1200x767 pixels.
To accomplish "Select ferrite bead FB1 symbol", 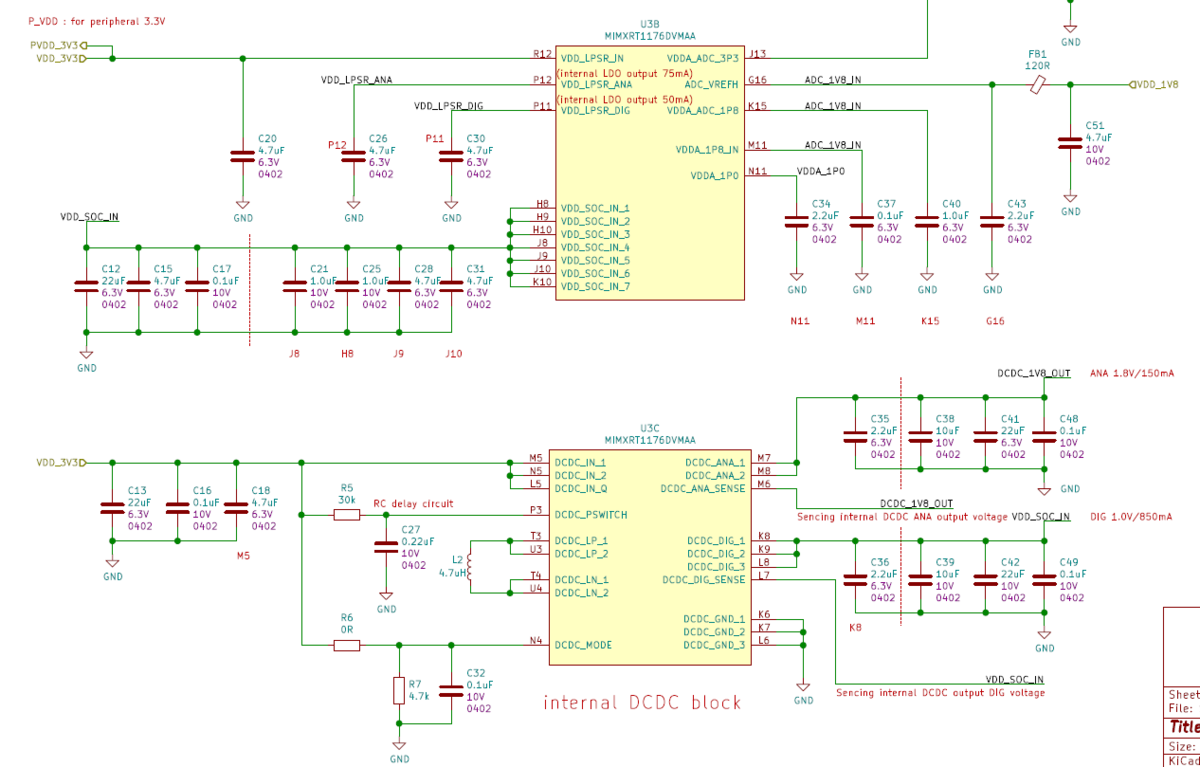I will [x=1038, y=86].
